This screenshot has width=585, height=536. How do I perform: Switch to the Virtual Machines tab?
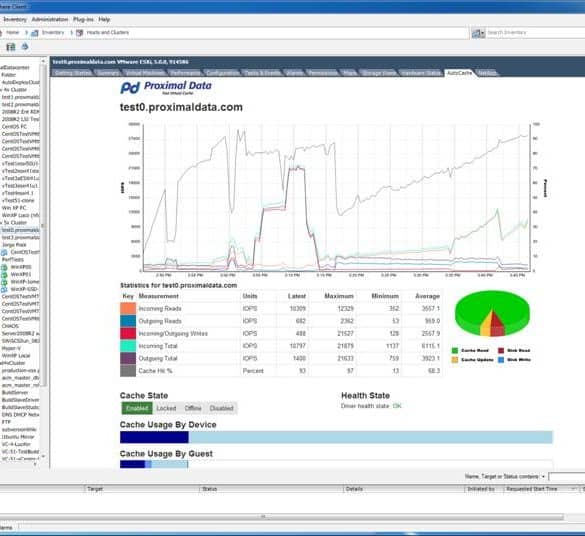point(144,73)
